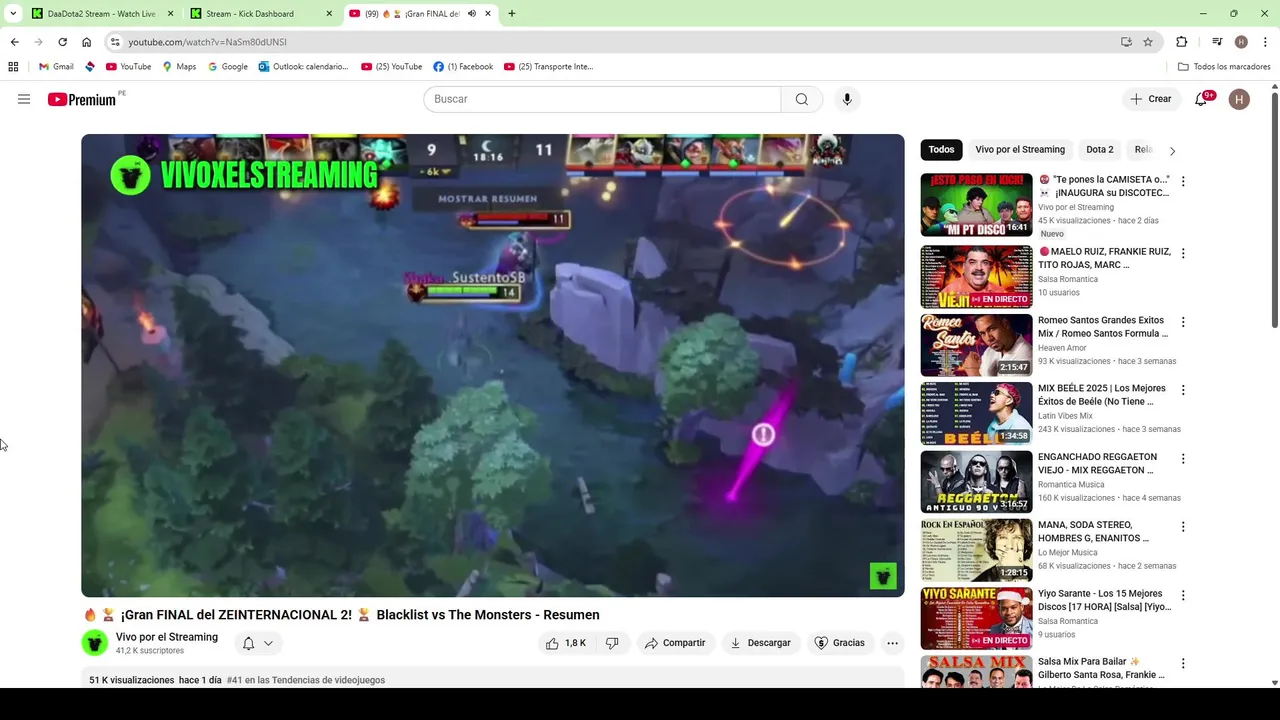Open Vivo por el Streaming channel avatar

tap(95, 643)
